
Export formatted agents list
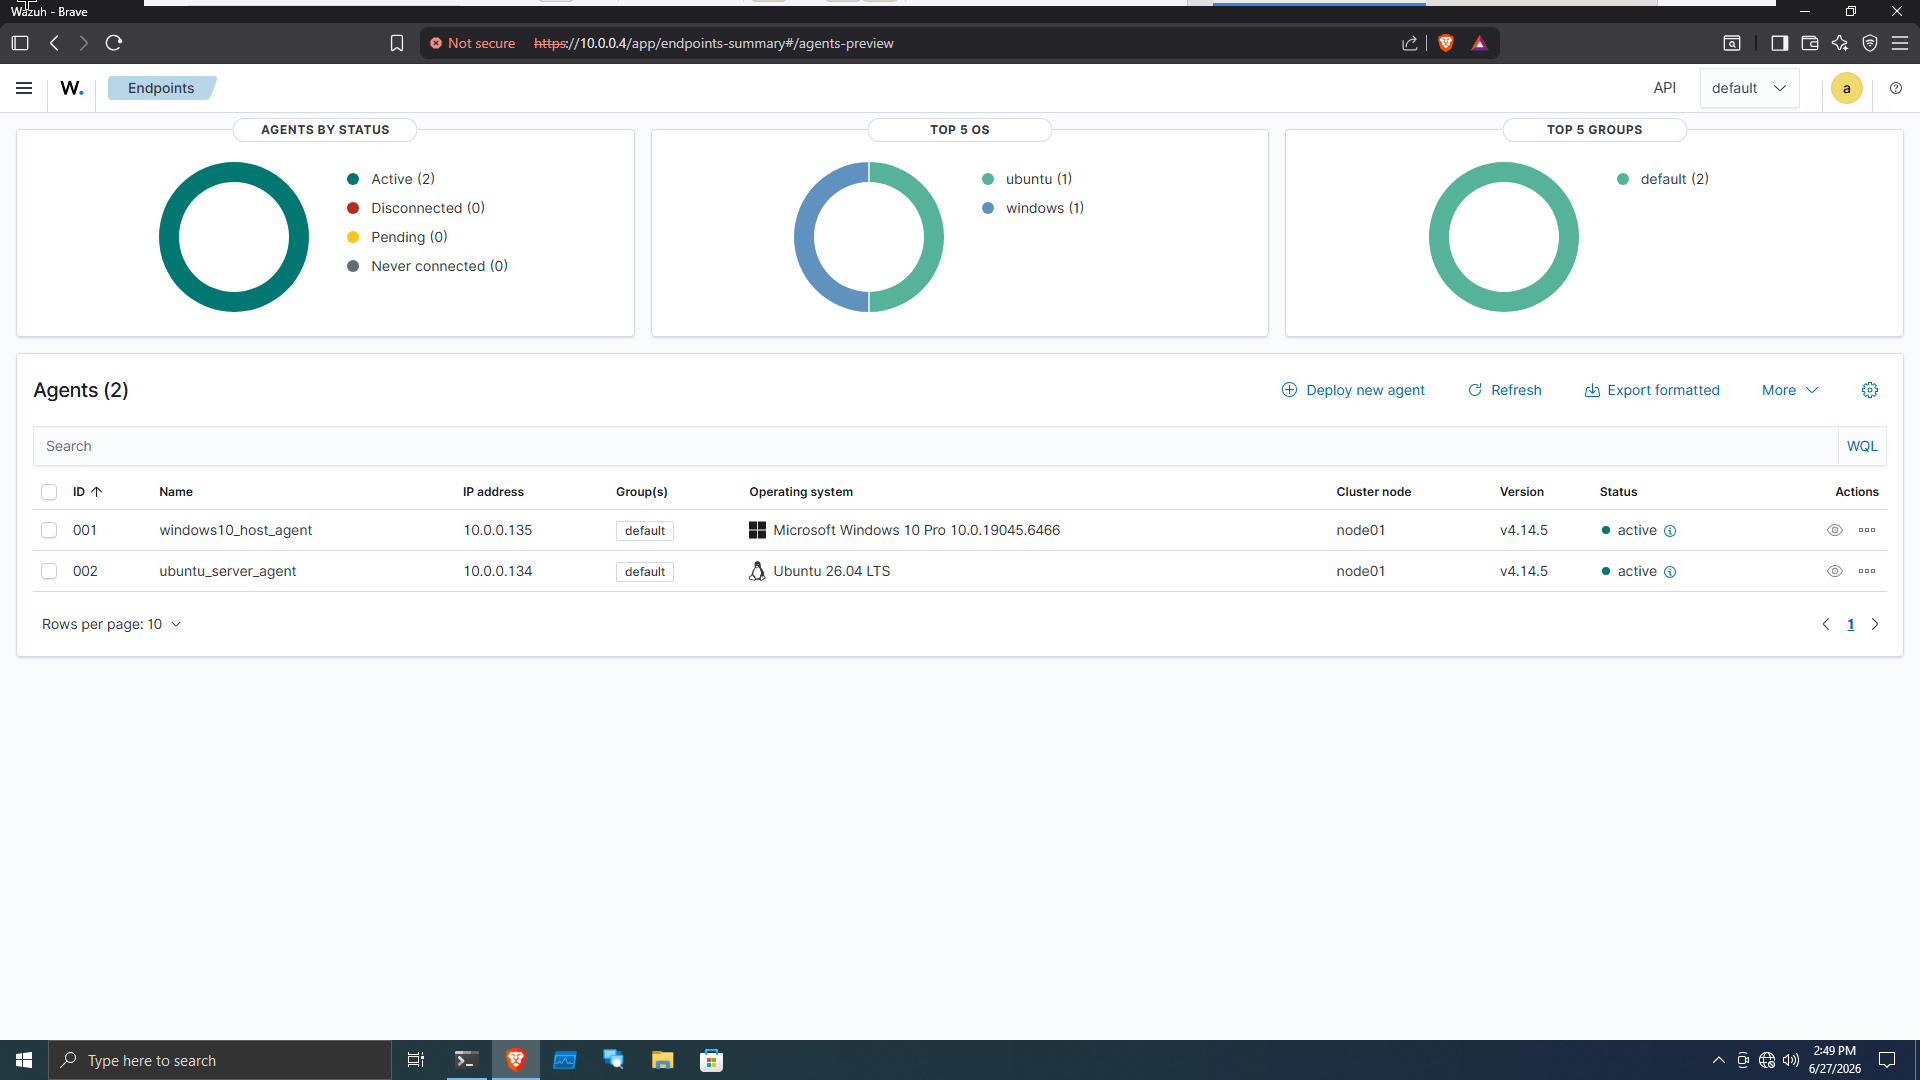1652,390
